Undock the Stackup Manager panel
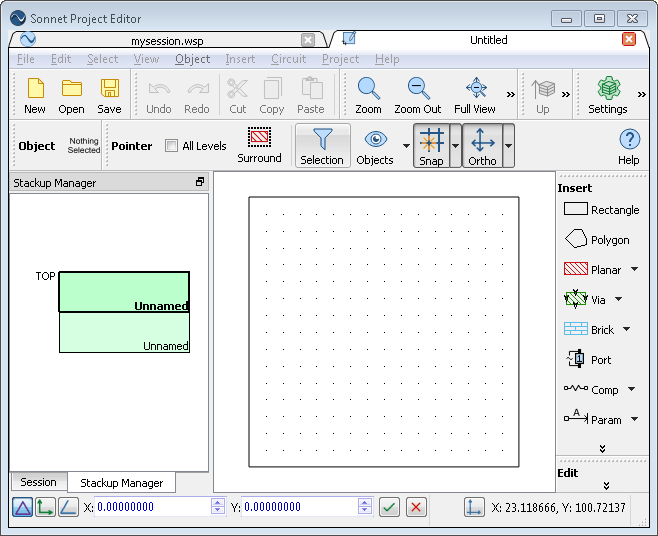 tap(200, 182)
